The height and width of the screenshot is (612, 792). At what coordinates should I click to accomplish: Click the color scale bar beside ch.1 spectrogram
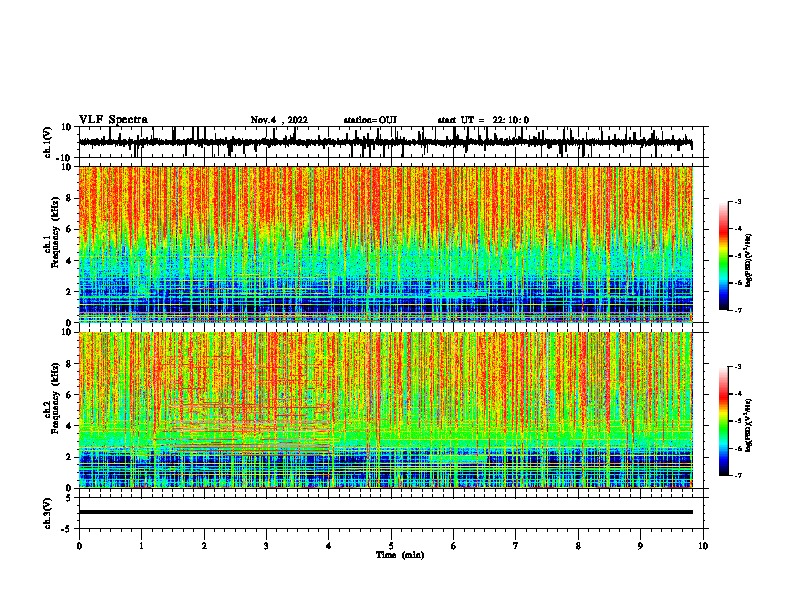[724, 256]
